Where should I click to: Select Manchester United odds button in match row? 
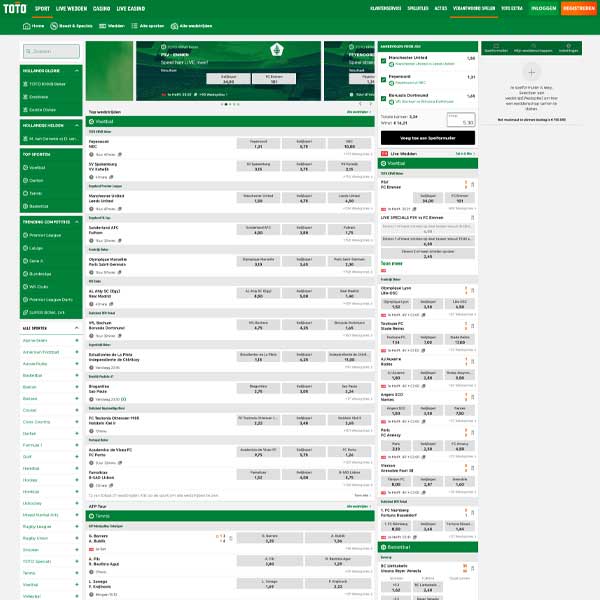[x=258, y=198]
